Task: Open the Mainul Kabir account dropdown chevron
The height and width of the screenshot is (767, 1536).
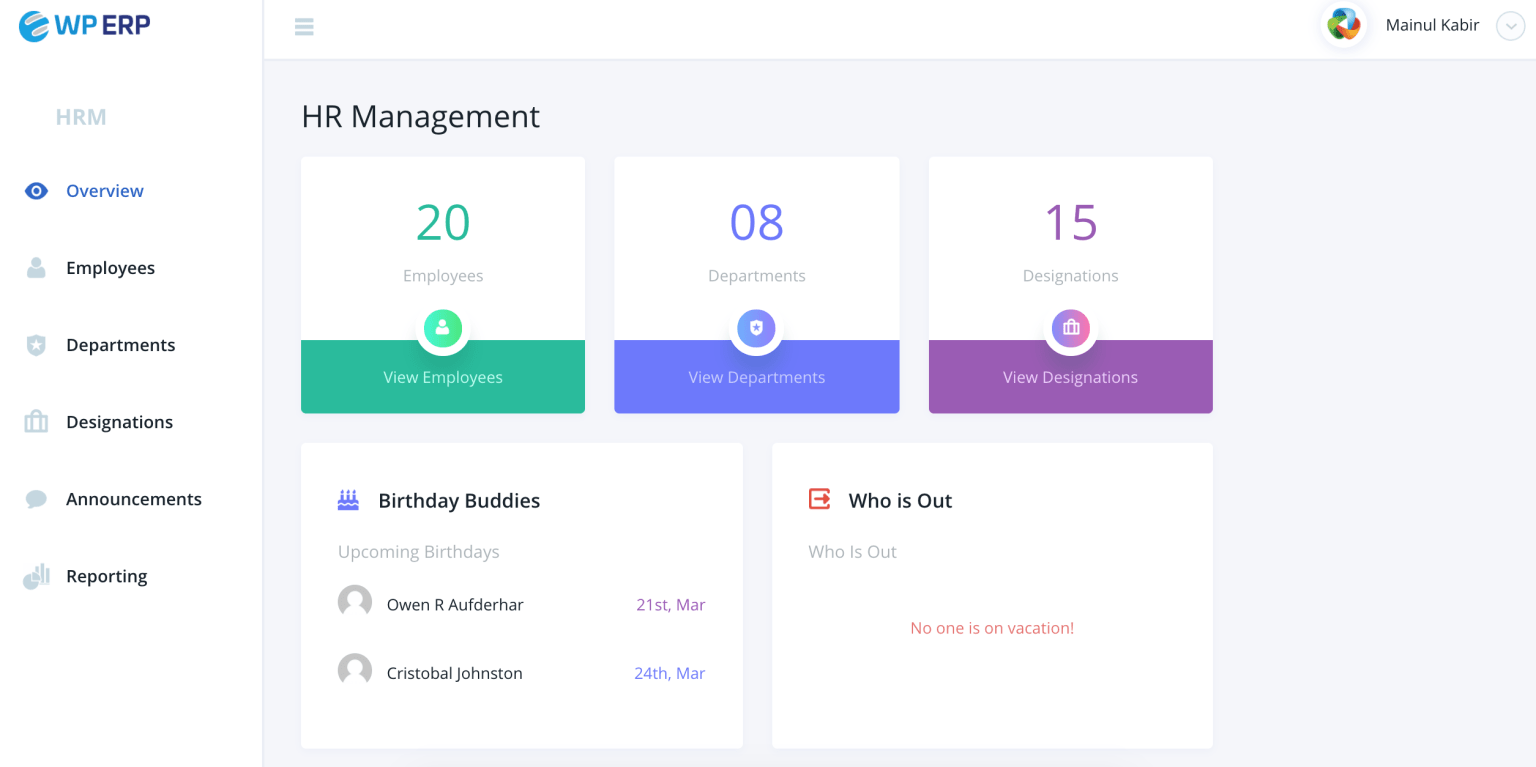Action: point(1510,26)
